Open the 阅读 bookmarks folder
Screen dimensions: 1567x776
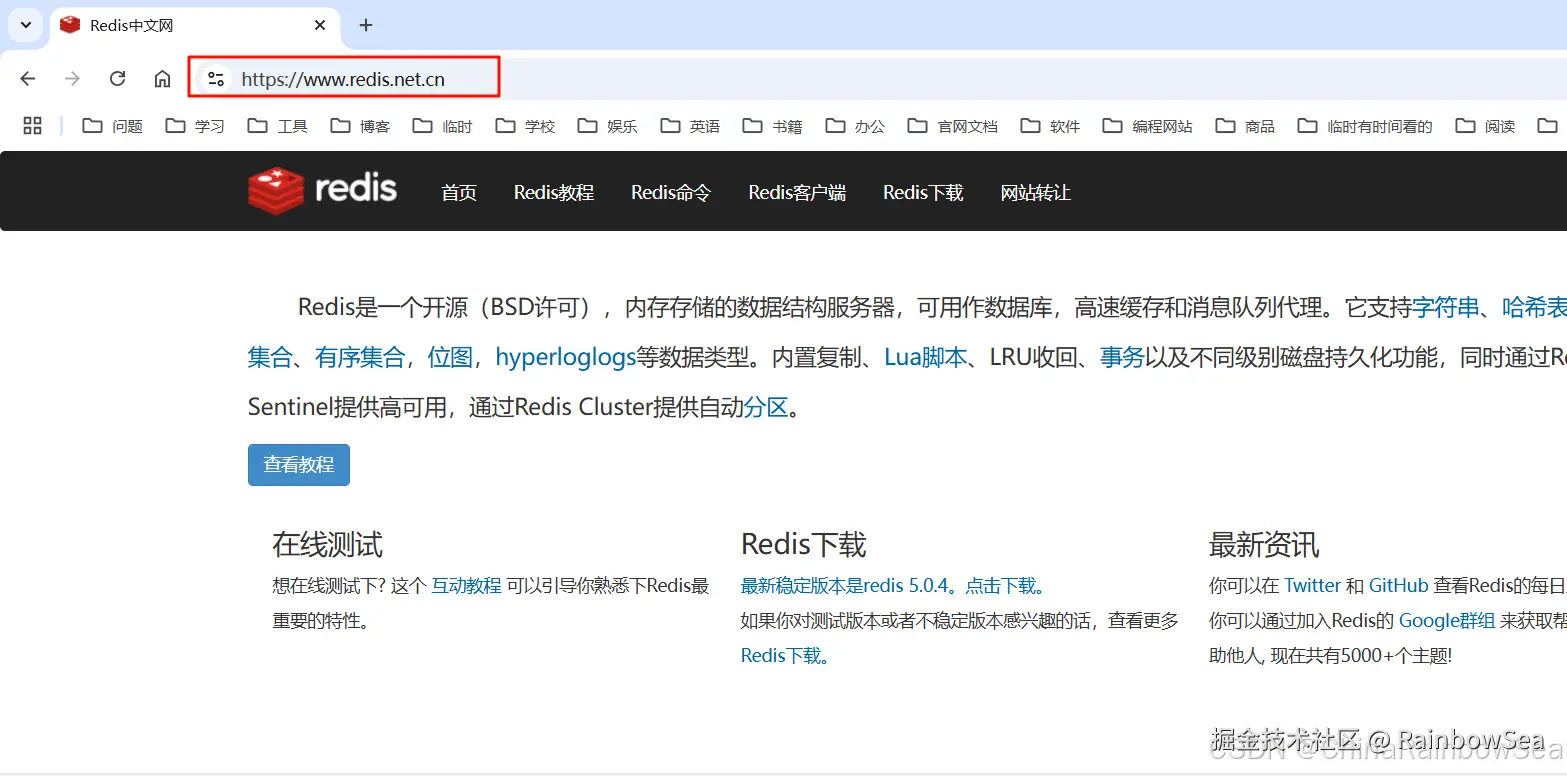[x=1485, y=126]
